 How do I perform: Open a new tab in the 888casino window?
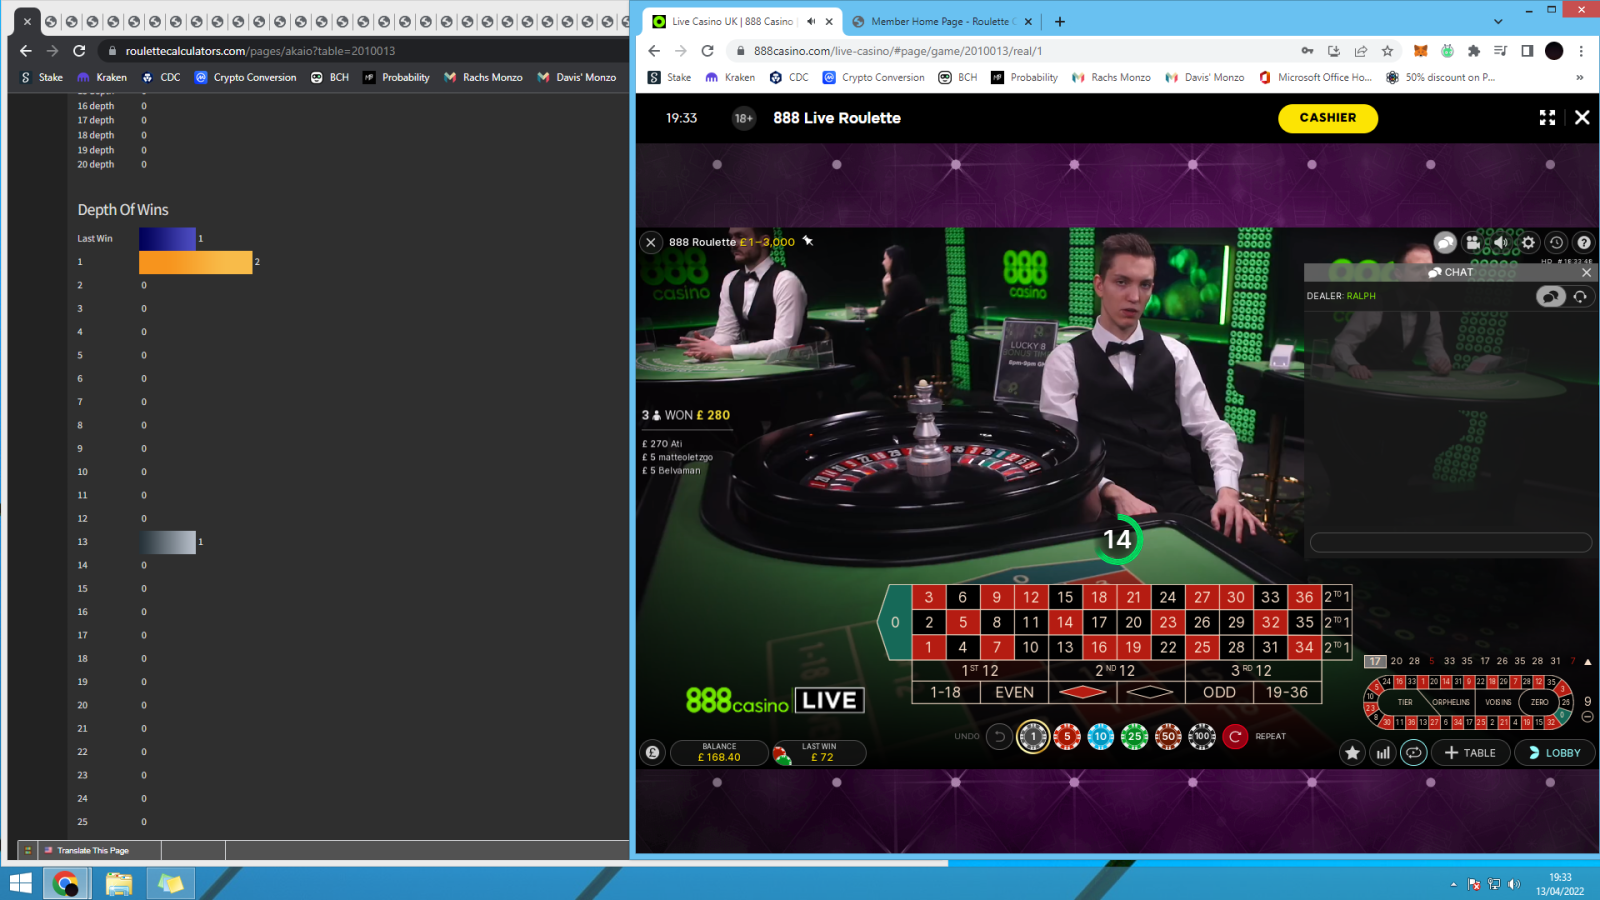click(x=1060, y=21)
